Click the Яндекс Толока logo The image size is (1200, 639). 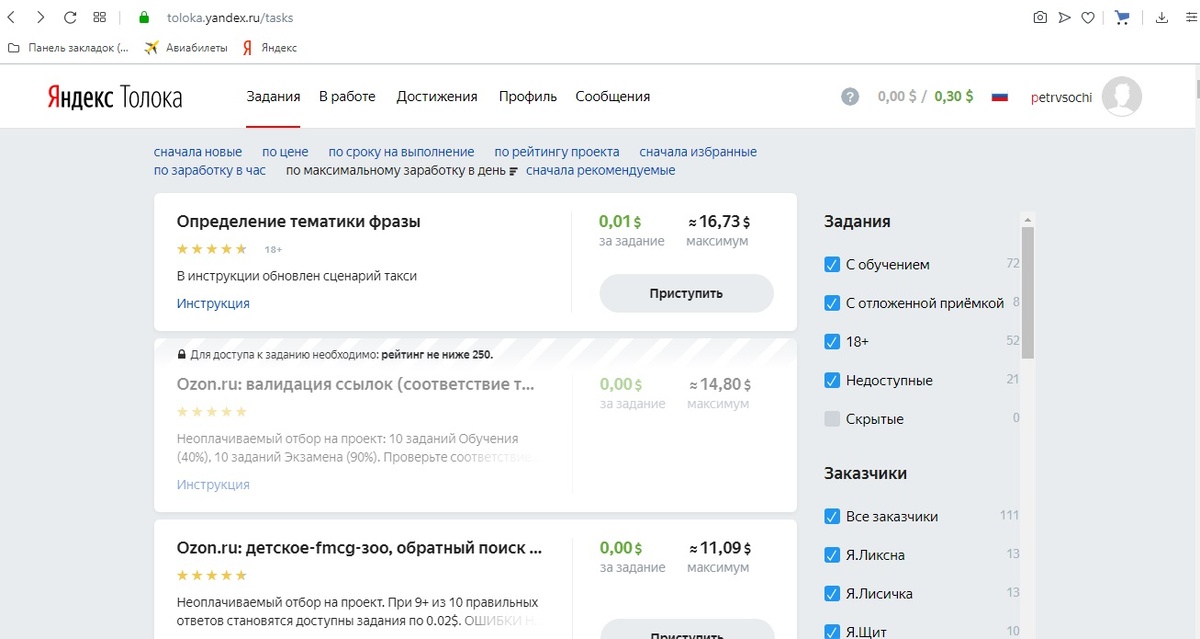coord(115,97)
